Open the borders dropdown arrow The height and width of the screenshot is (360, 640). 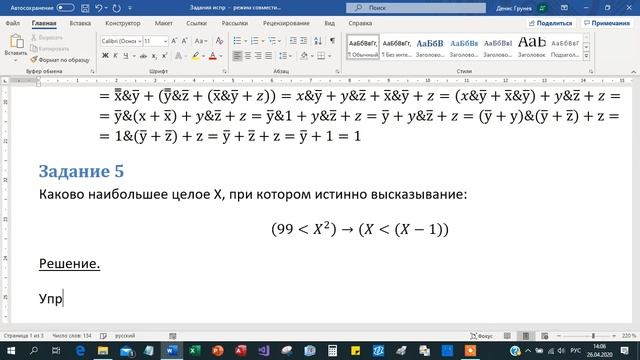pyautogui.click(x=329, y=56)
